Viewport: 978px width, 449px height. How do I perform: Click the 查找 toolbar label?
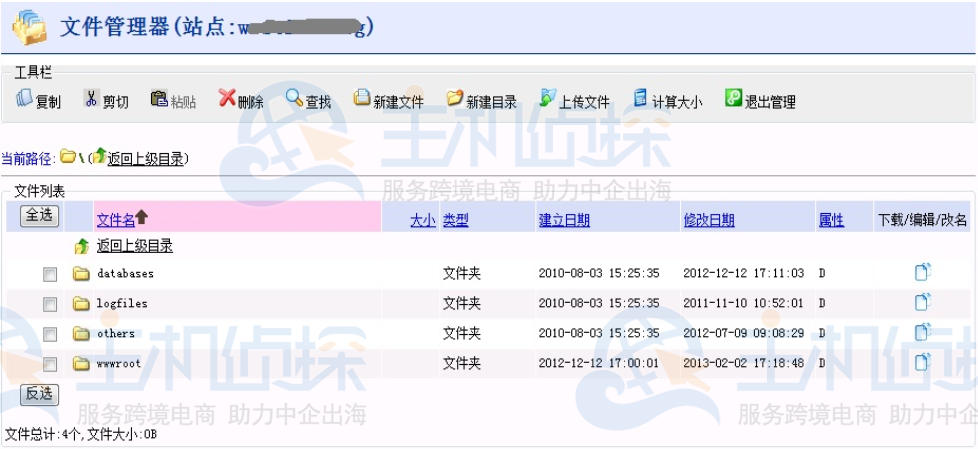point(318,102)
